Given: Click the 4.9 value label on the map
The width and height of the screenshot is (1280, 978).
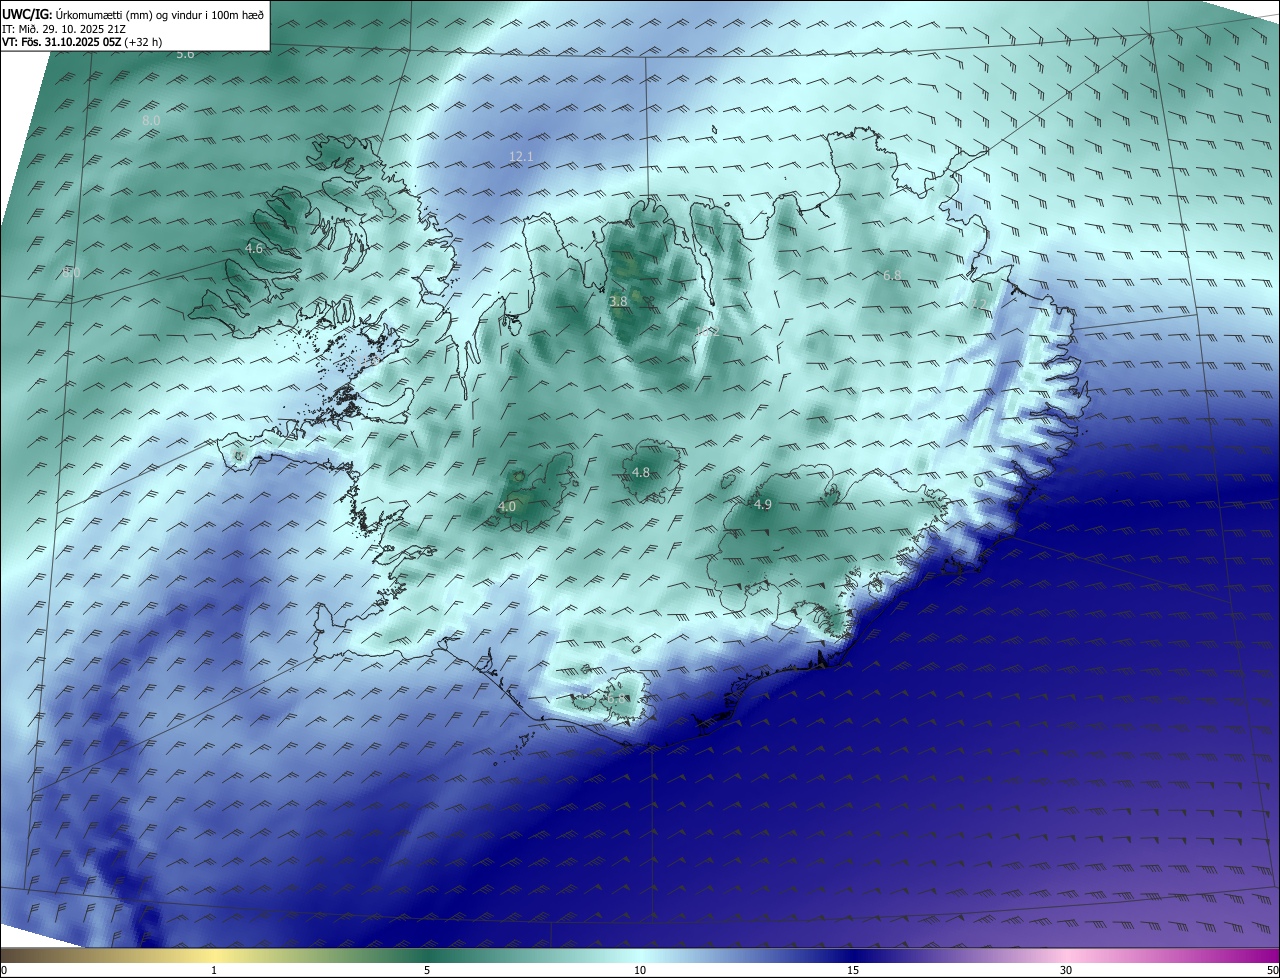Looking at the screenshot, I should 762,505.
